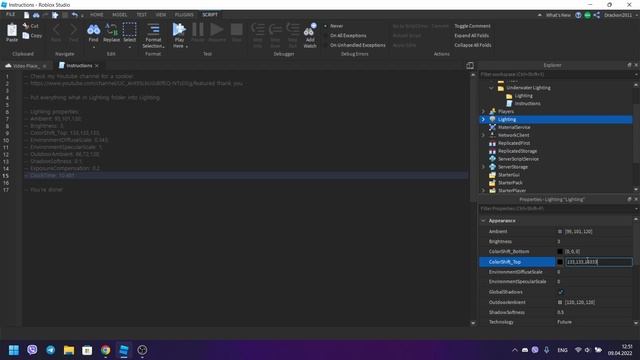The height and width of the screenshot is (360, 640).
Task: Undock the Explorer panel
Action: (x=629, y=65)
